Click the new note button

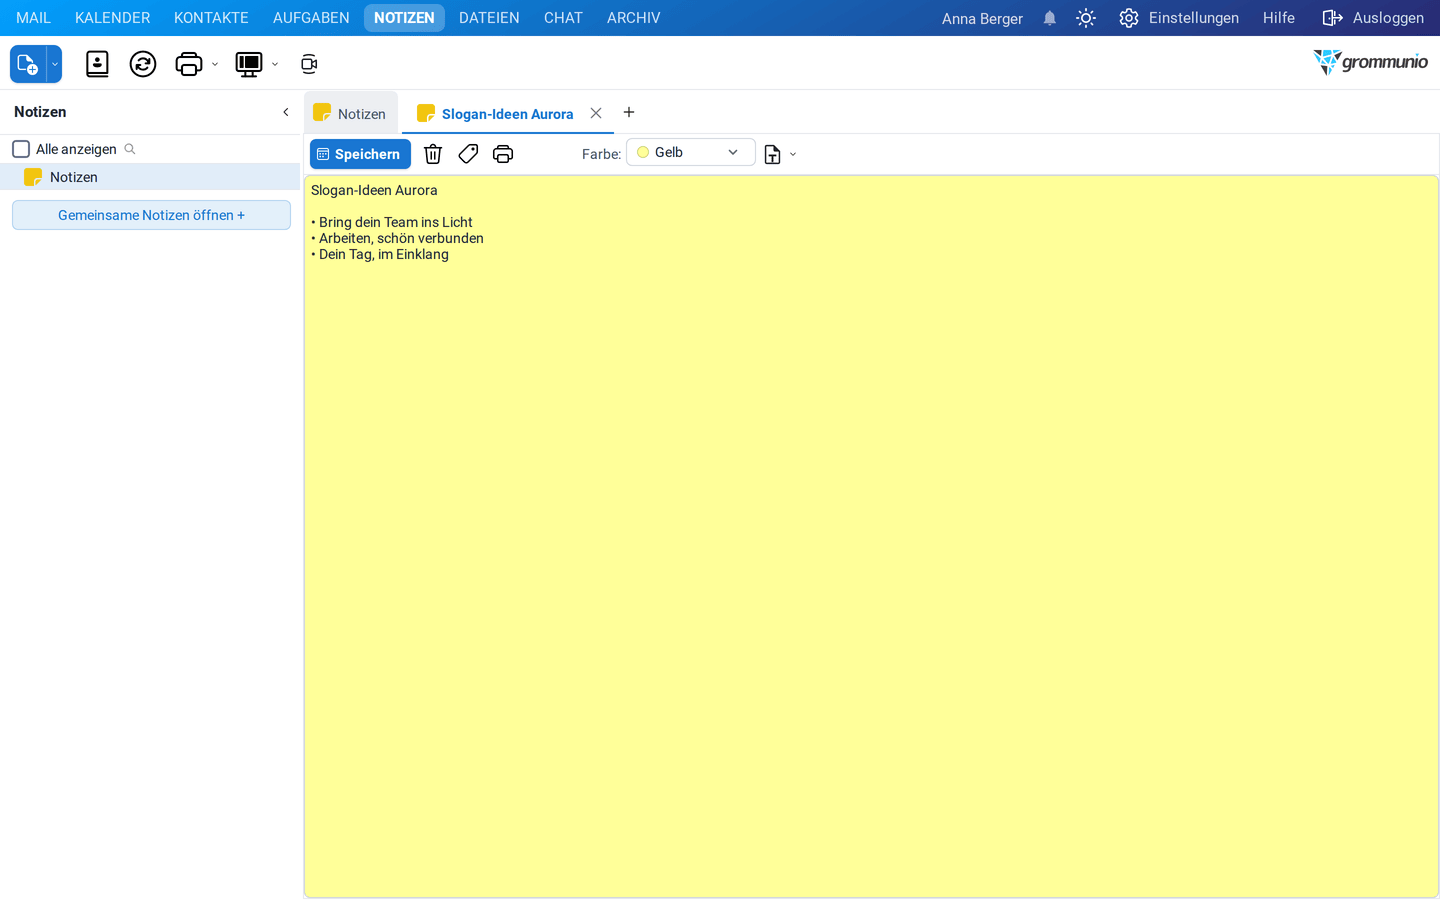[x=28, y=64]
